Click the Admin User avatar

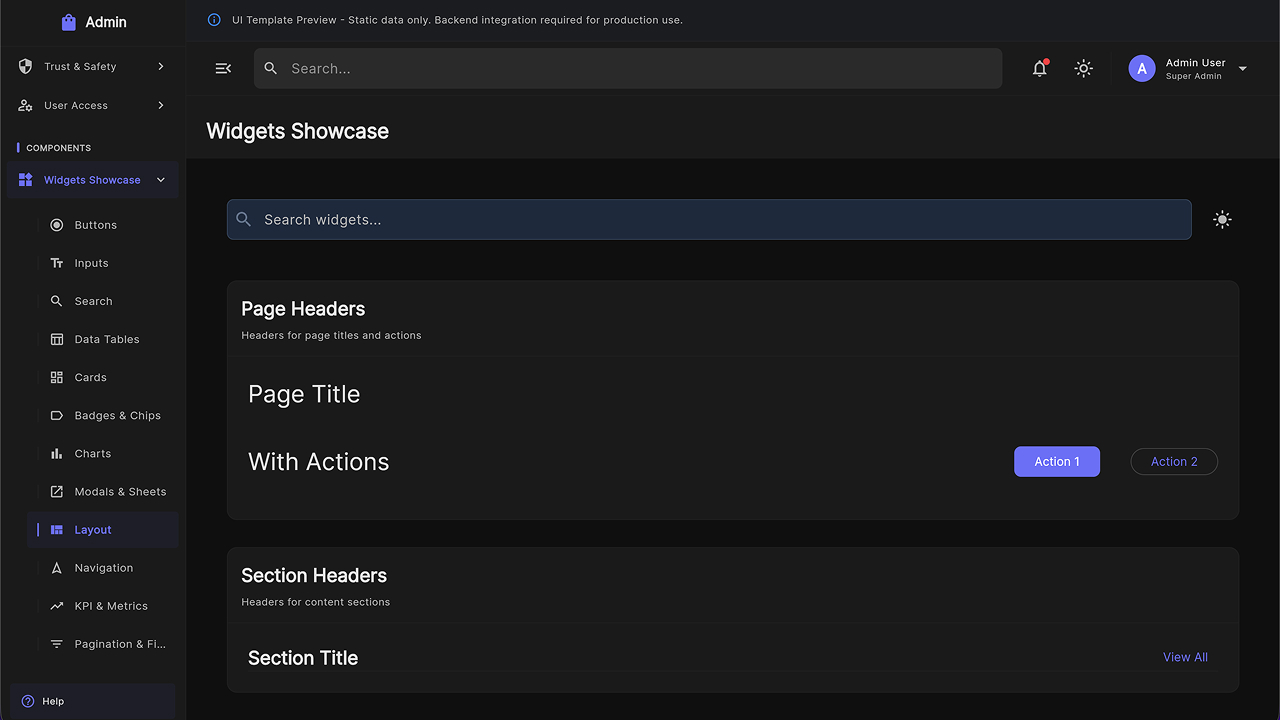(1142, 68)
